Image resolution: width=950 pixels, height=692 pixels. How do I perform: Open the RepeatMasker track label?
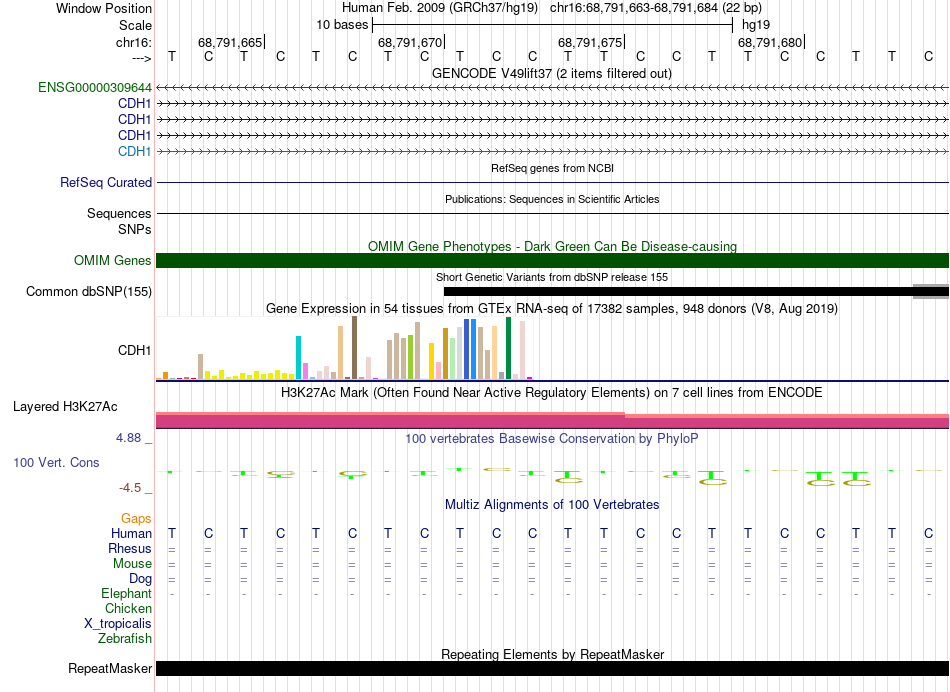point(110,669)
